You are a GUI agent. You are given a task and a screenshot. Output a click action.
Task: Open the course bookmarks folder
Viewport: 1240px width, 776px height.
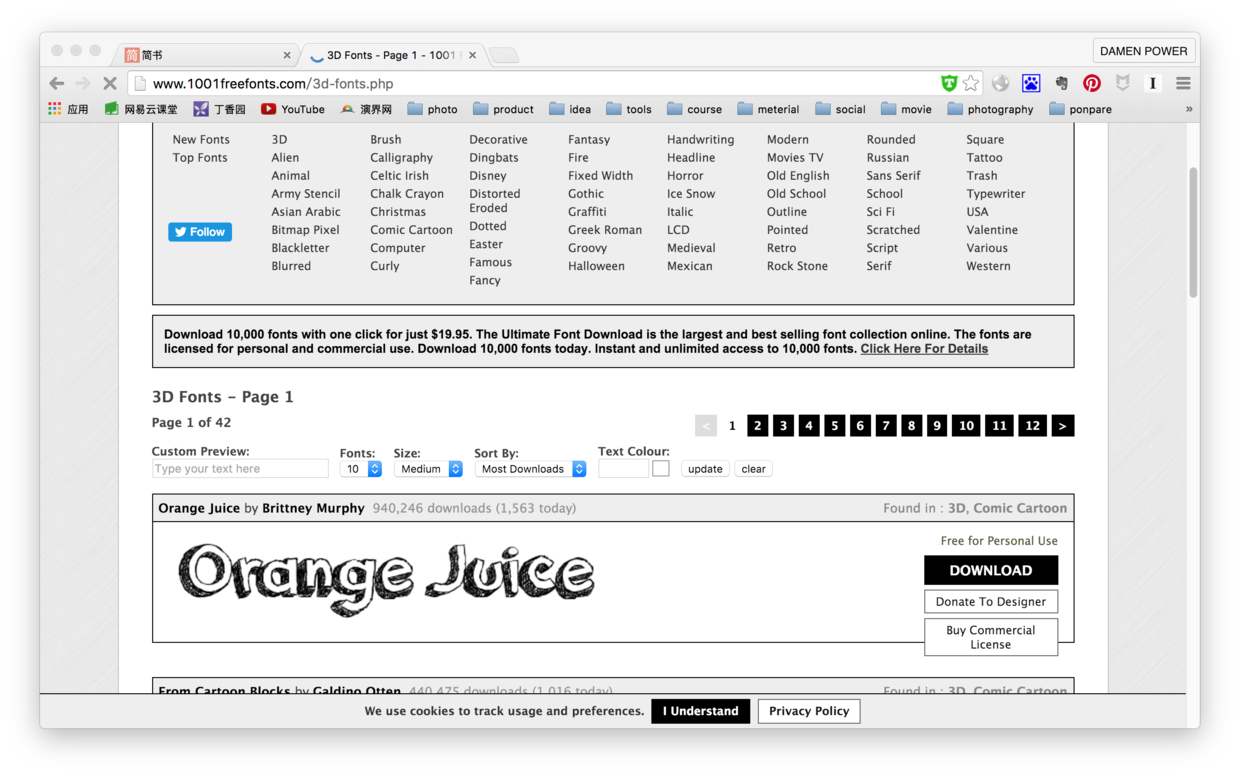tap(694, 109)
